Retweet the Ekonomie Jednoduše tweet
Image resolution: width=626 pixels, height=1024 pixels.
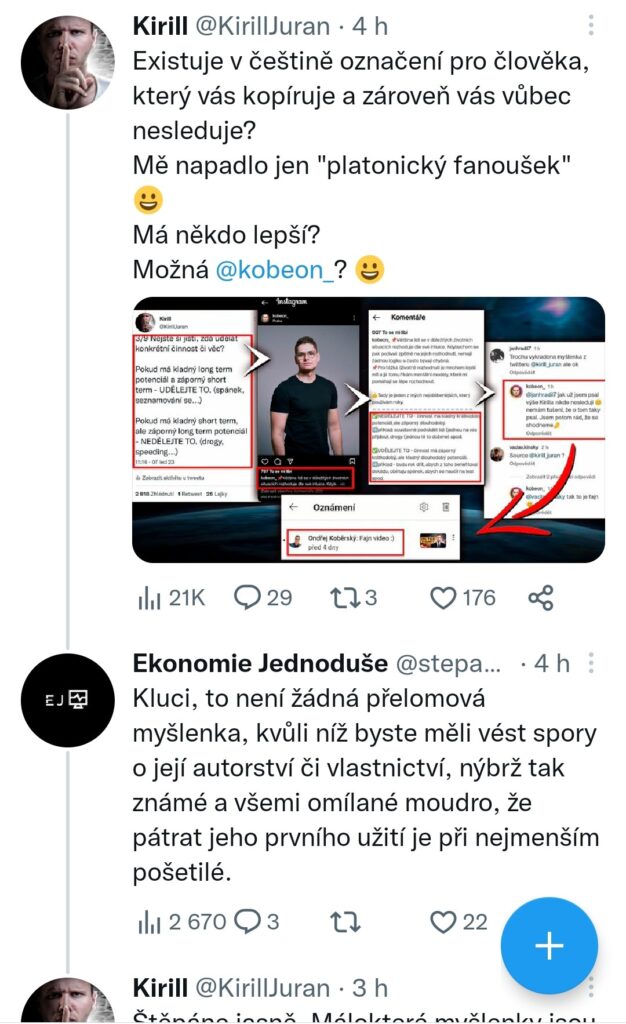pos(345,921)
